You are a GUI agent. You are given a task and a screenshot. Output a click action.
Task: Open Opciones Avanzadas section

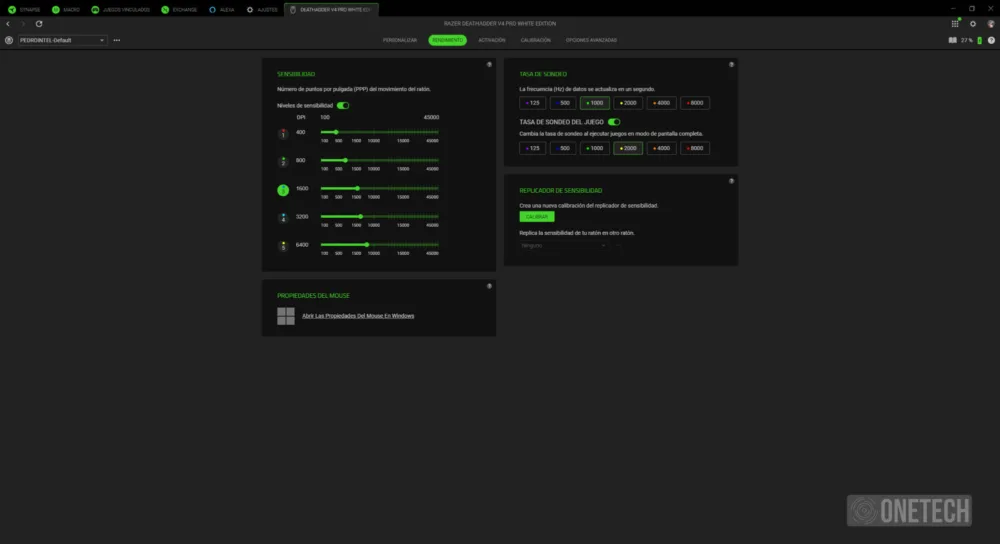(x=591, y=40)
